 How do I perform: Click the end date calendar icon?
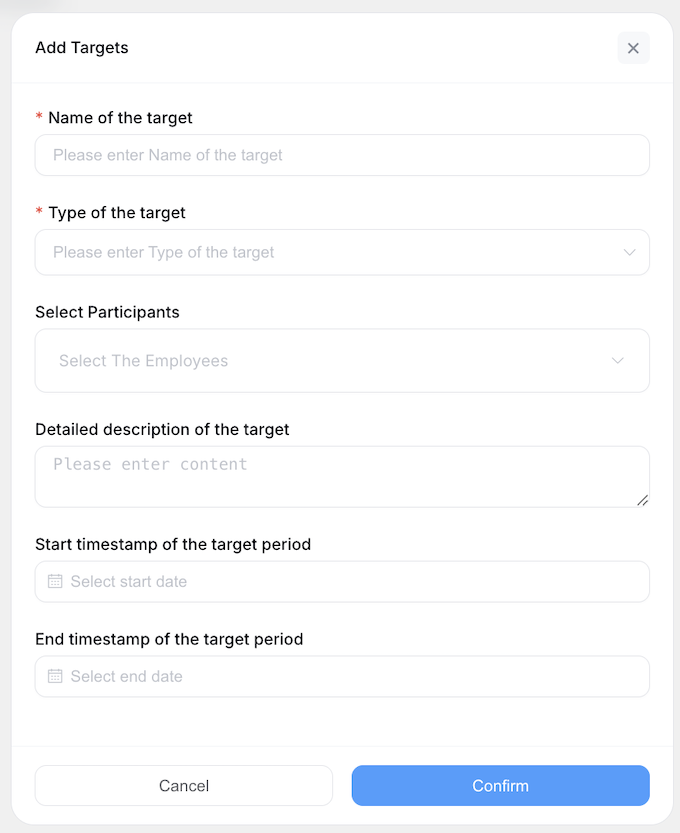55,676
